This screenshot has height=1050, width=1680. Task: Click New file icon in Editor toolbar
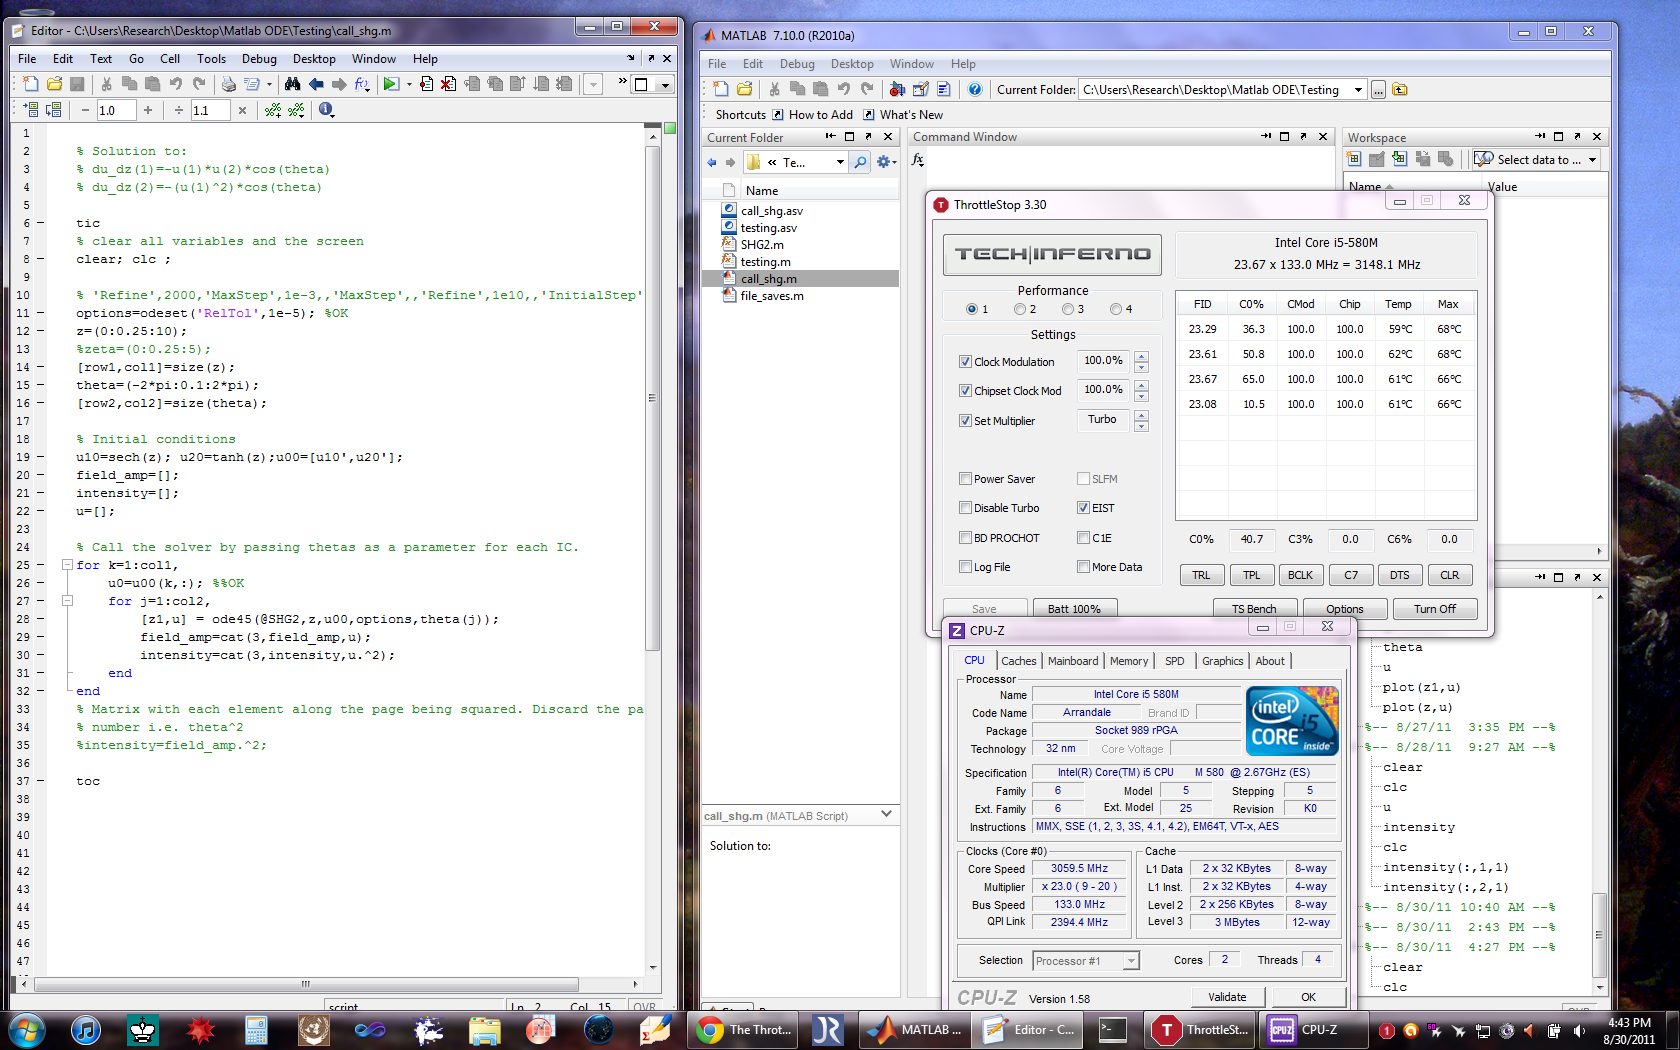tap(30, 84)
